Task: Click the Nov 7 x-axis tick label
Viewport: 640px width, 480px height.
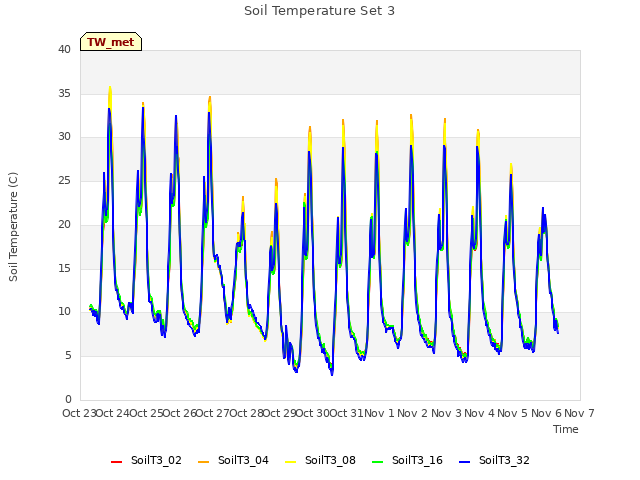Action: 579,413
